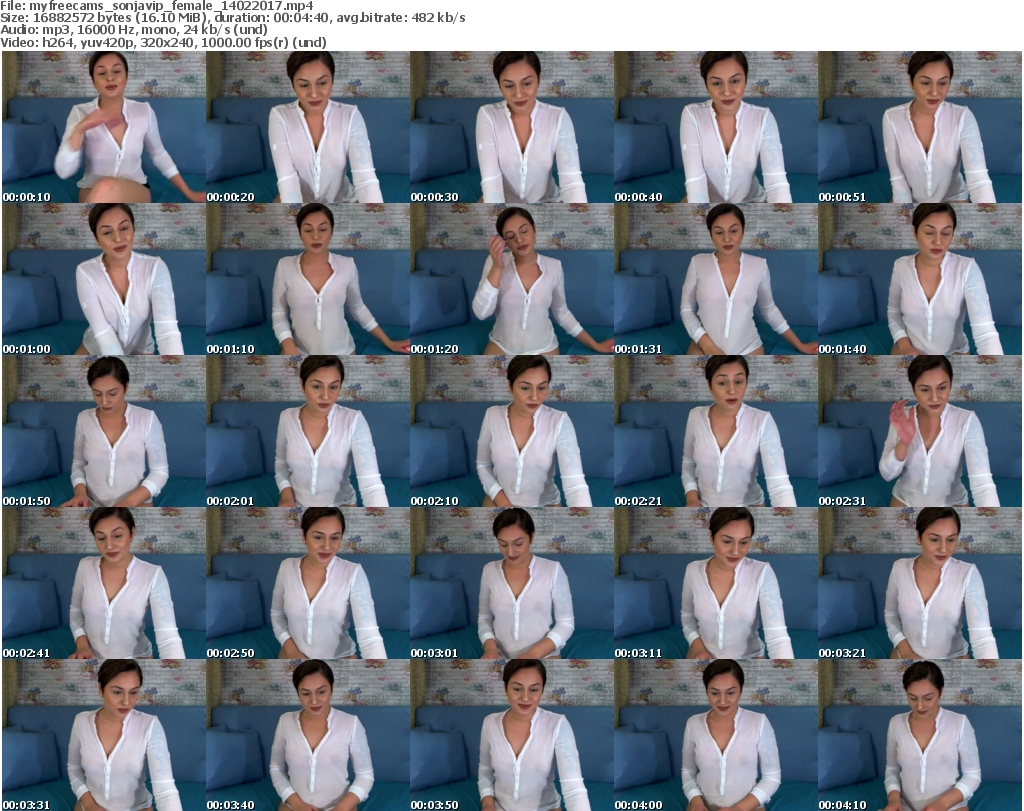View the frame marked 00:03:50
This screenshot has height=811, width=1024.
[x=512, y=735]
